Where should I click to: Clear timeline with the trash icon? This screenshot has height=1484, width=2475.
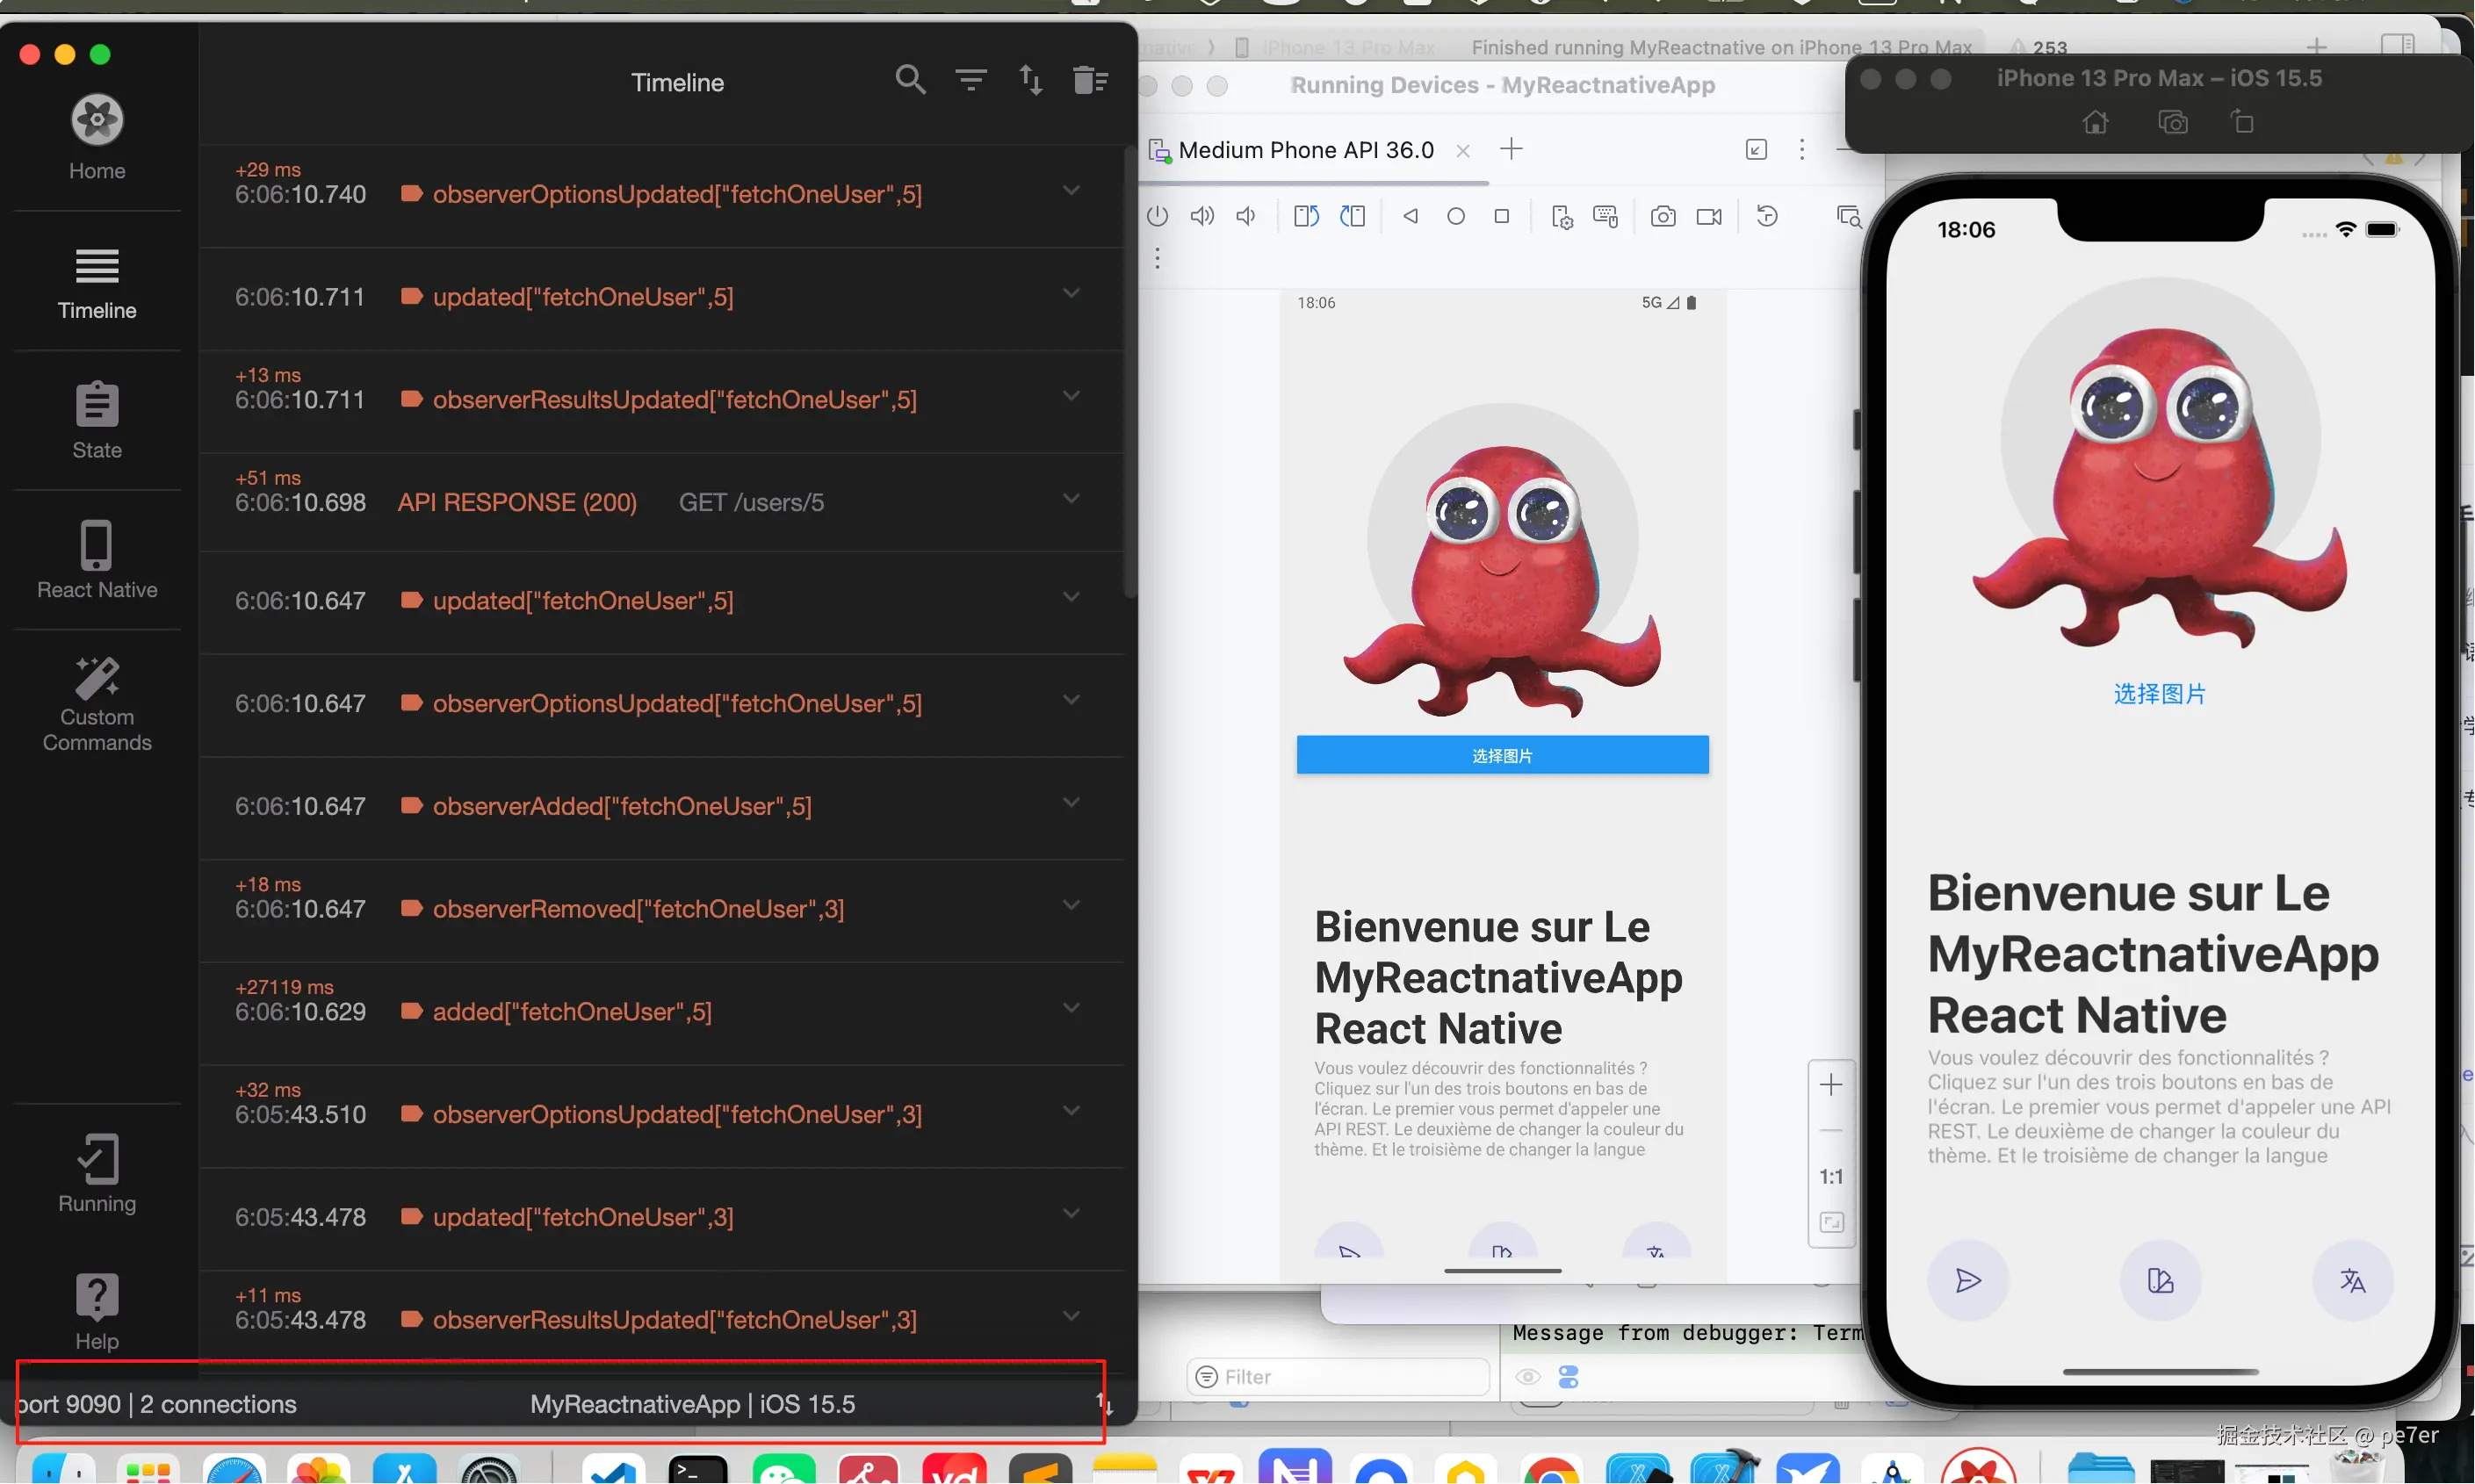click(x=1089, y=79)
